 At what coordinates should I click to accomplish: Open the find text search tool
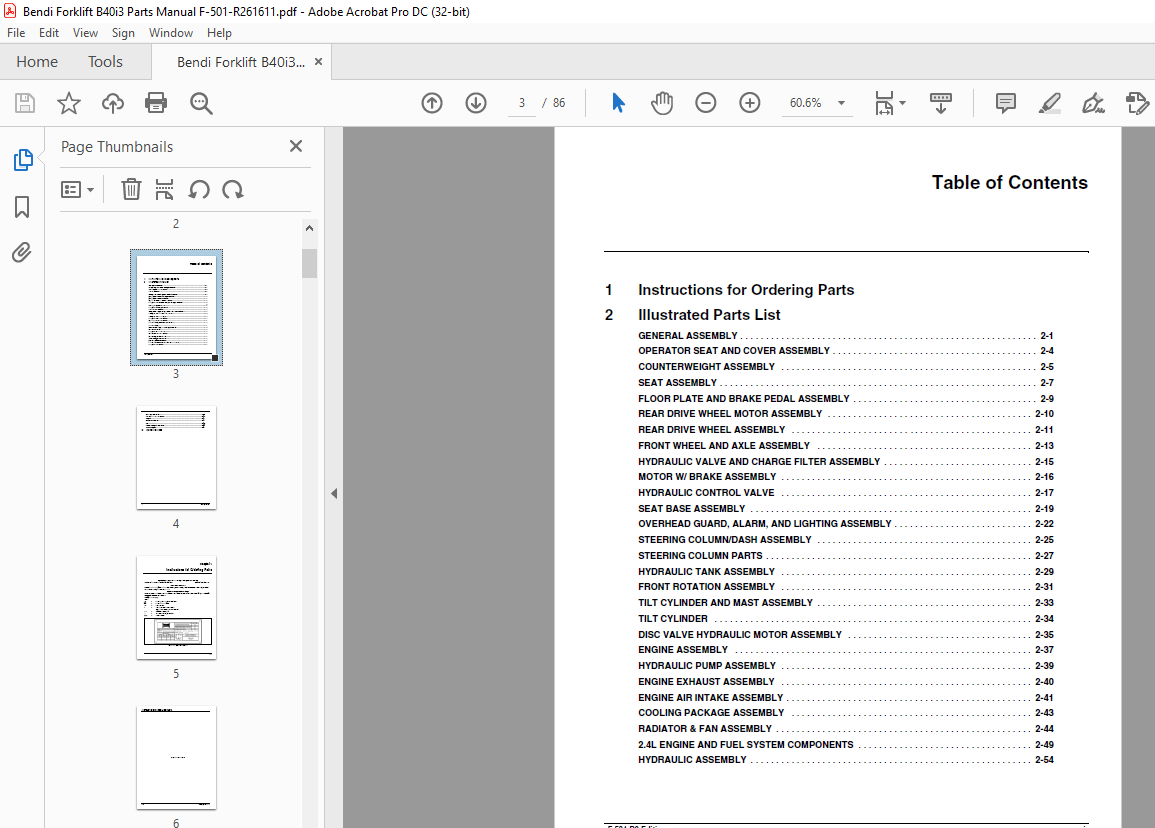click(x=200, y=103)
